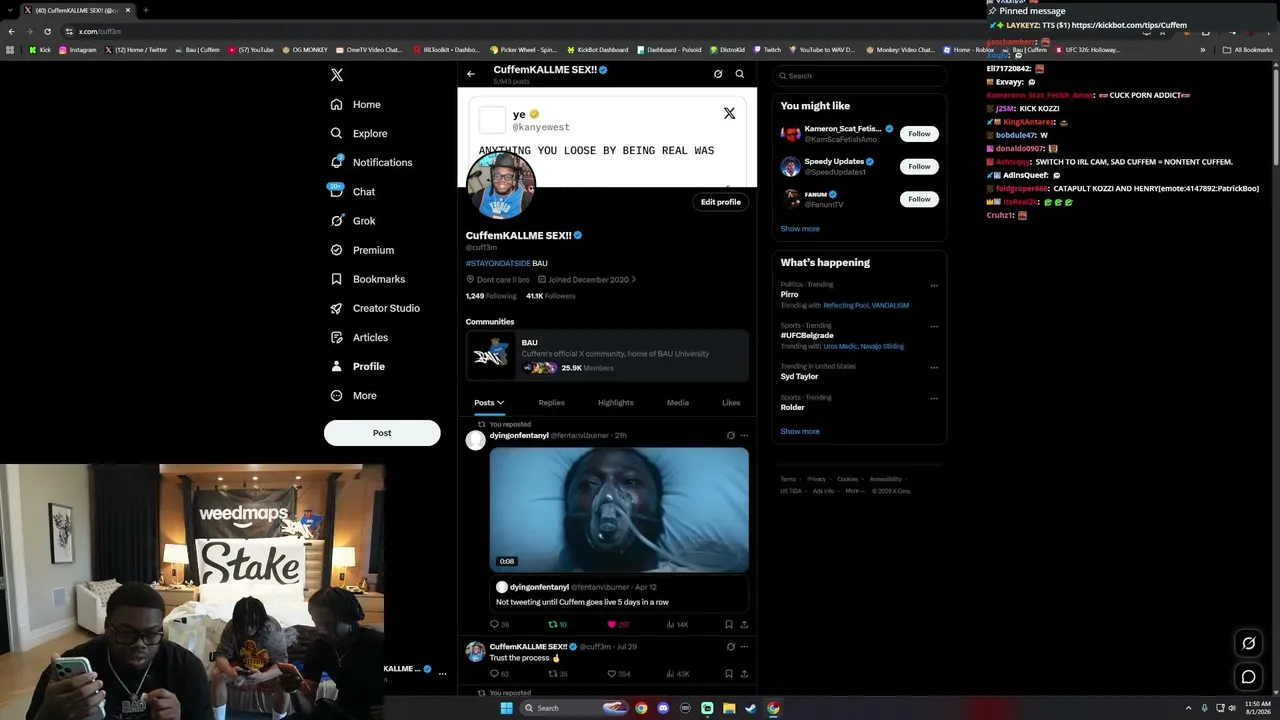Open Discord from the taskbar

point(663,708)
